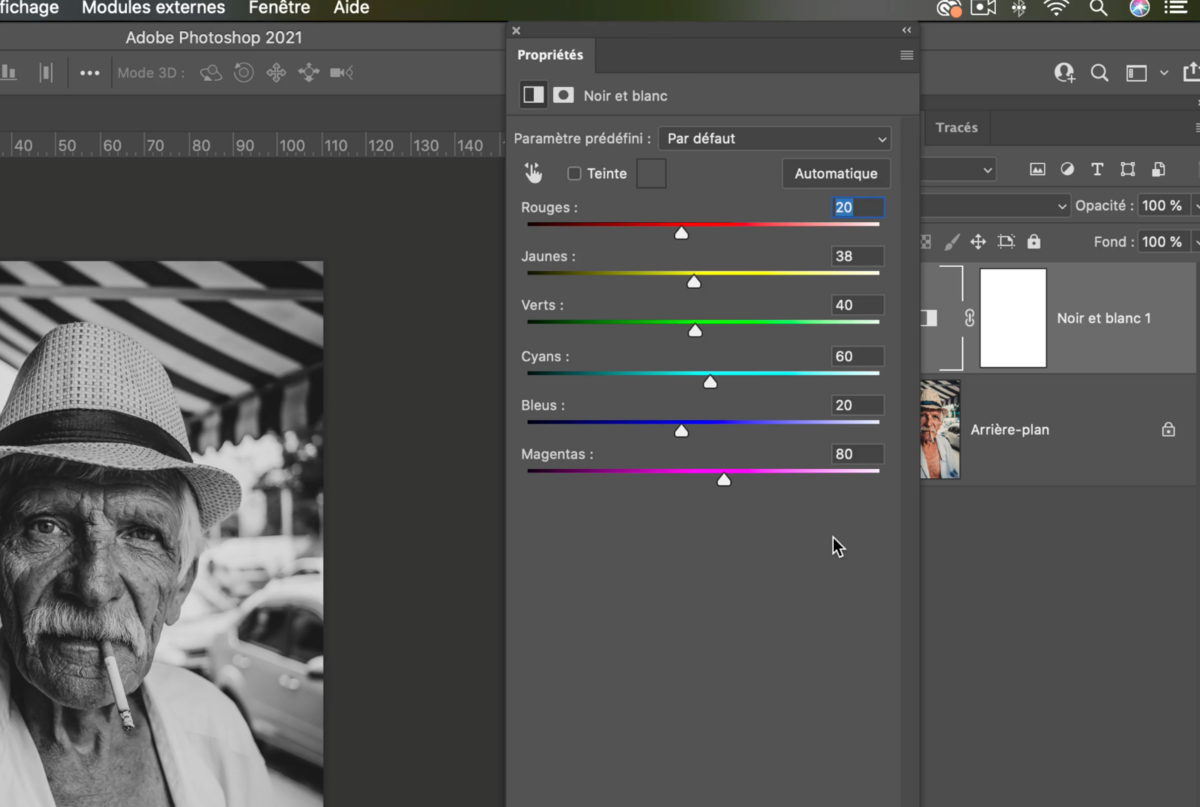Open the Photoshop search magnifier icon
This screenshot has width=1200, height=807.
1099,72
